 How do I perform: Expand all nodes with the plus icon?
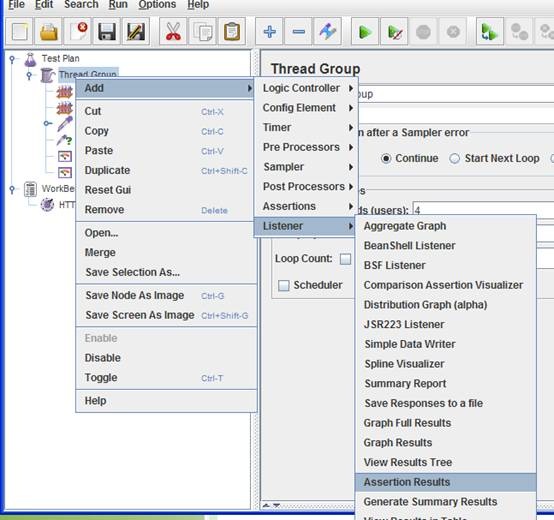tap(269, 32)
